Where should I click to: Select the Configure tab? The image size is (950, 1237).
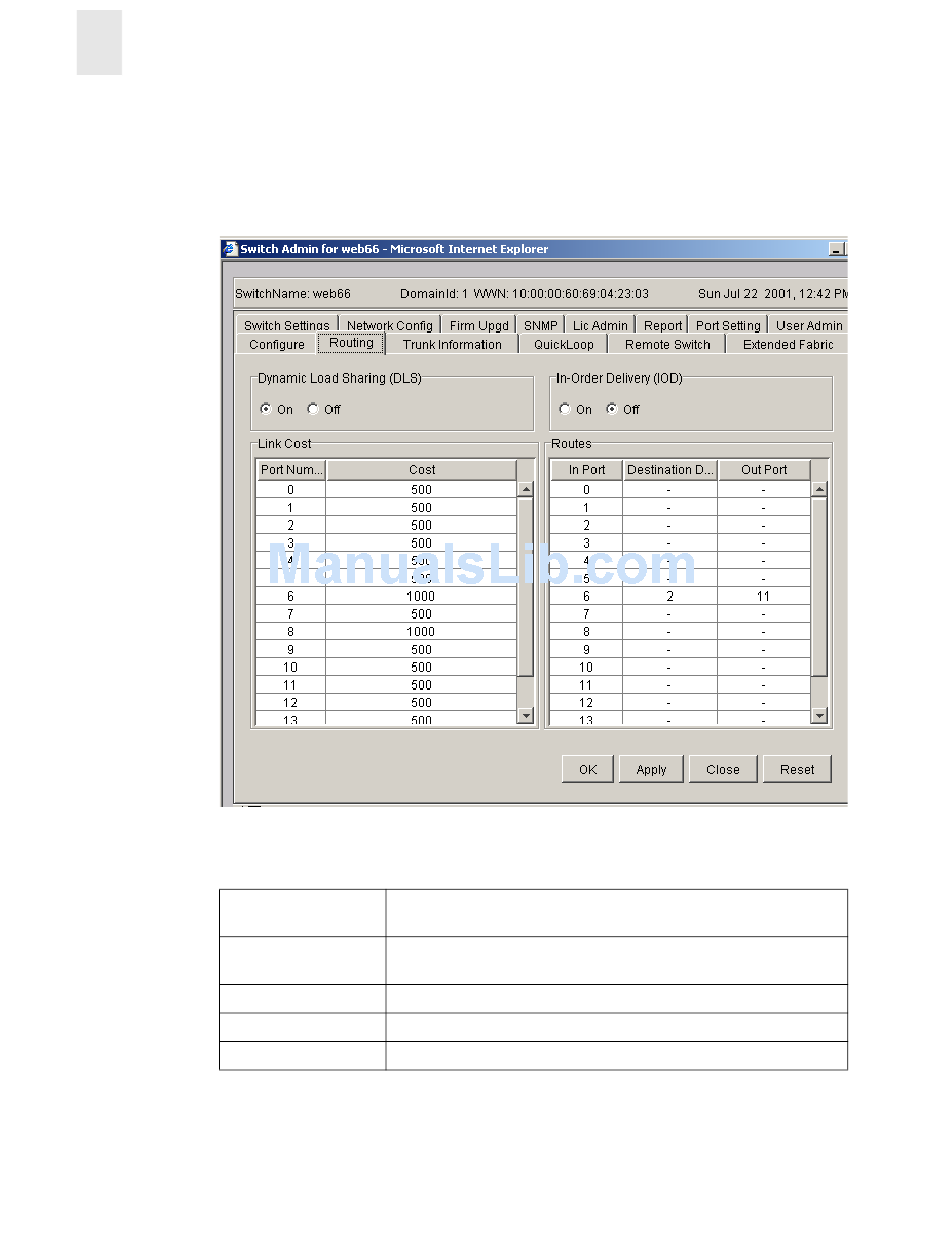pos(277,344)
